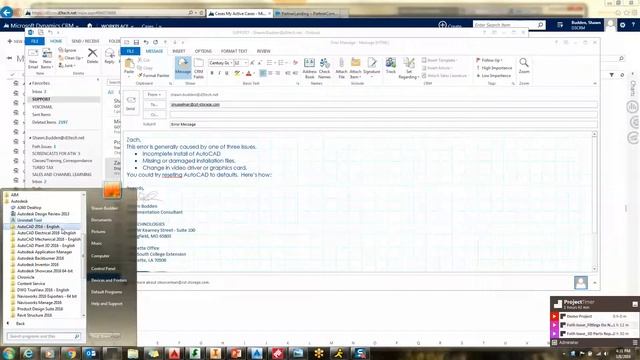Save the message from the quick access toolbar

(136, 42)
